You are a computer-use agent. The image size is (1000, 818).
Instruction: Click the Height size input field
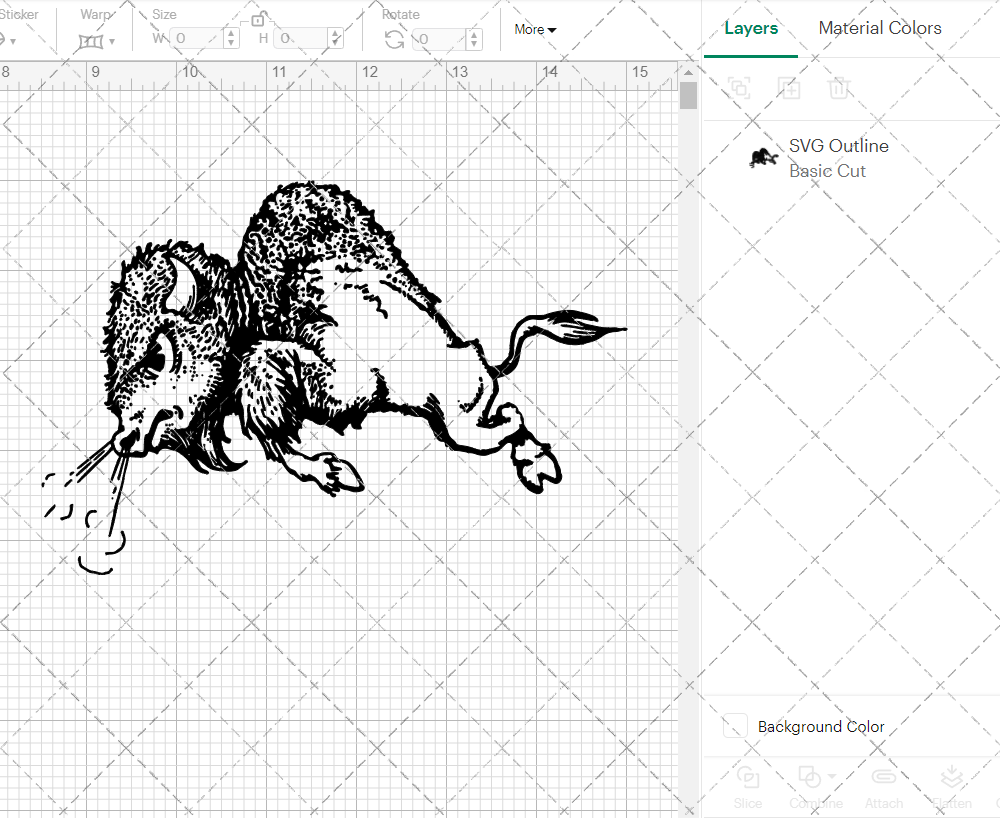302,38
